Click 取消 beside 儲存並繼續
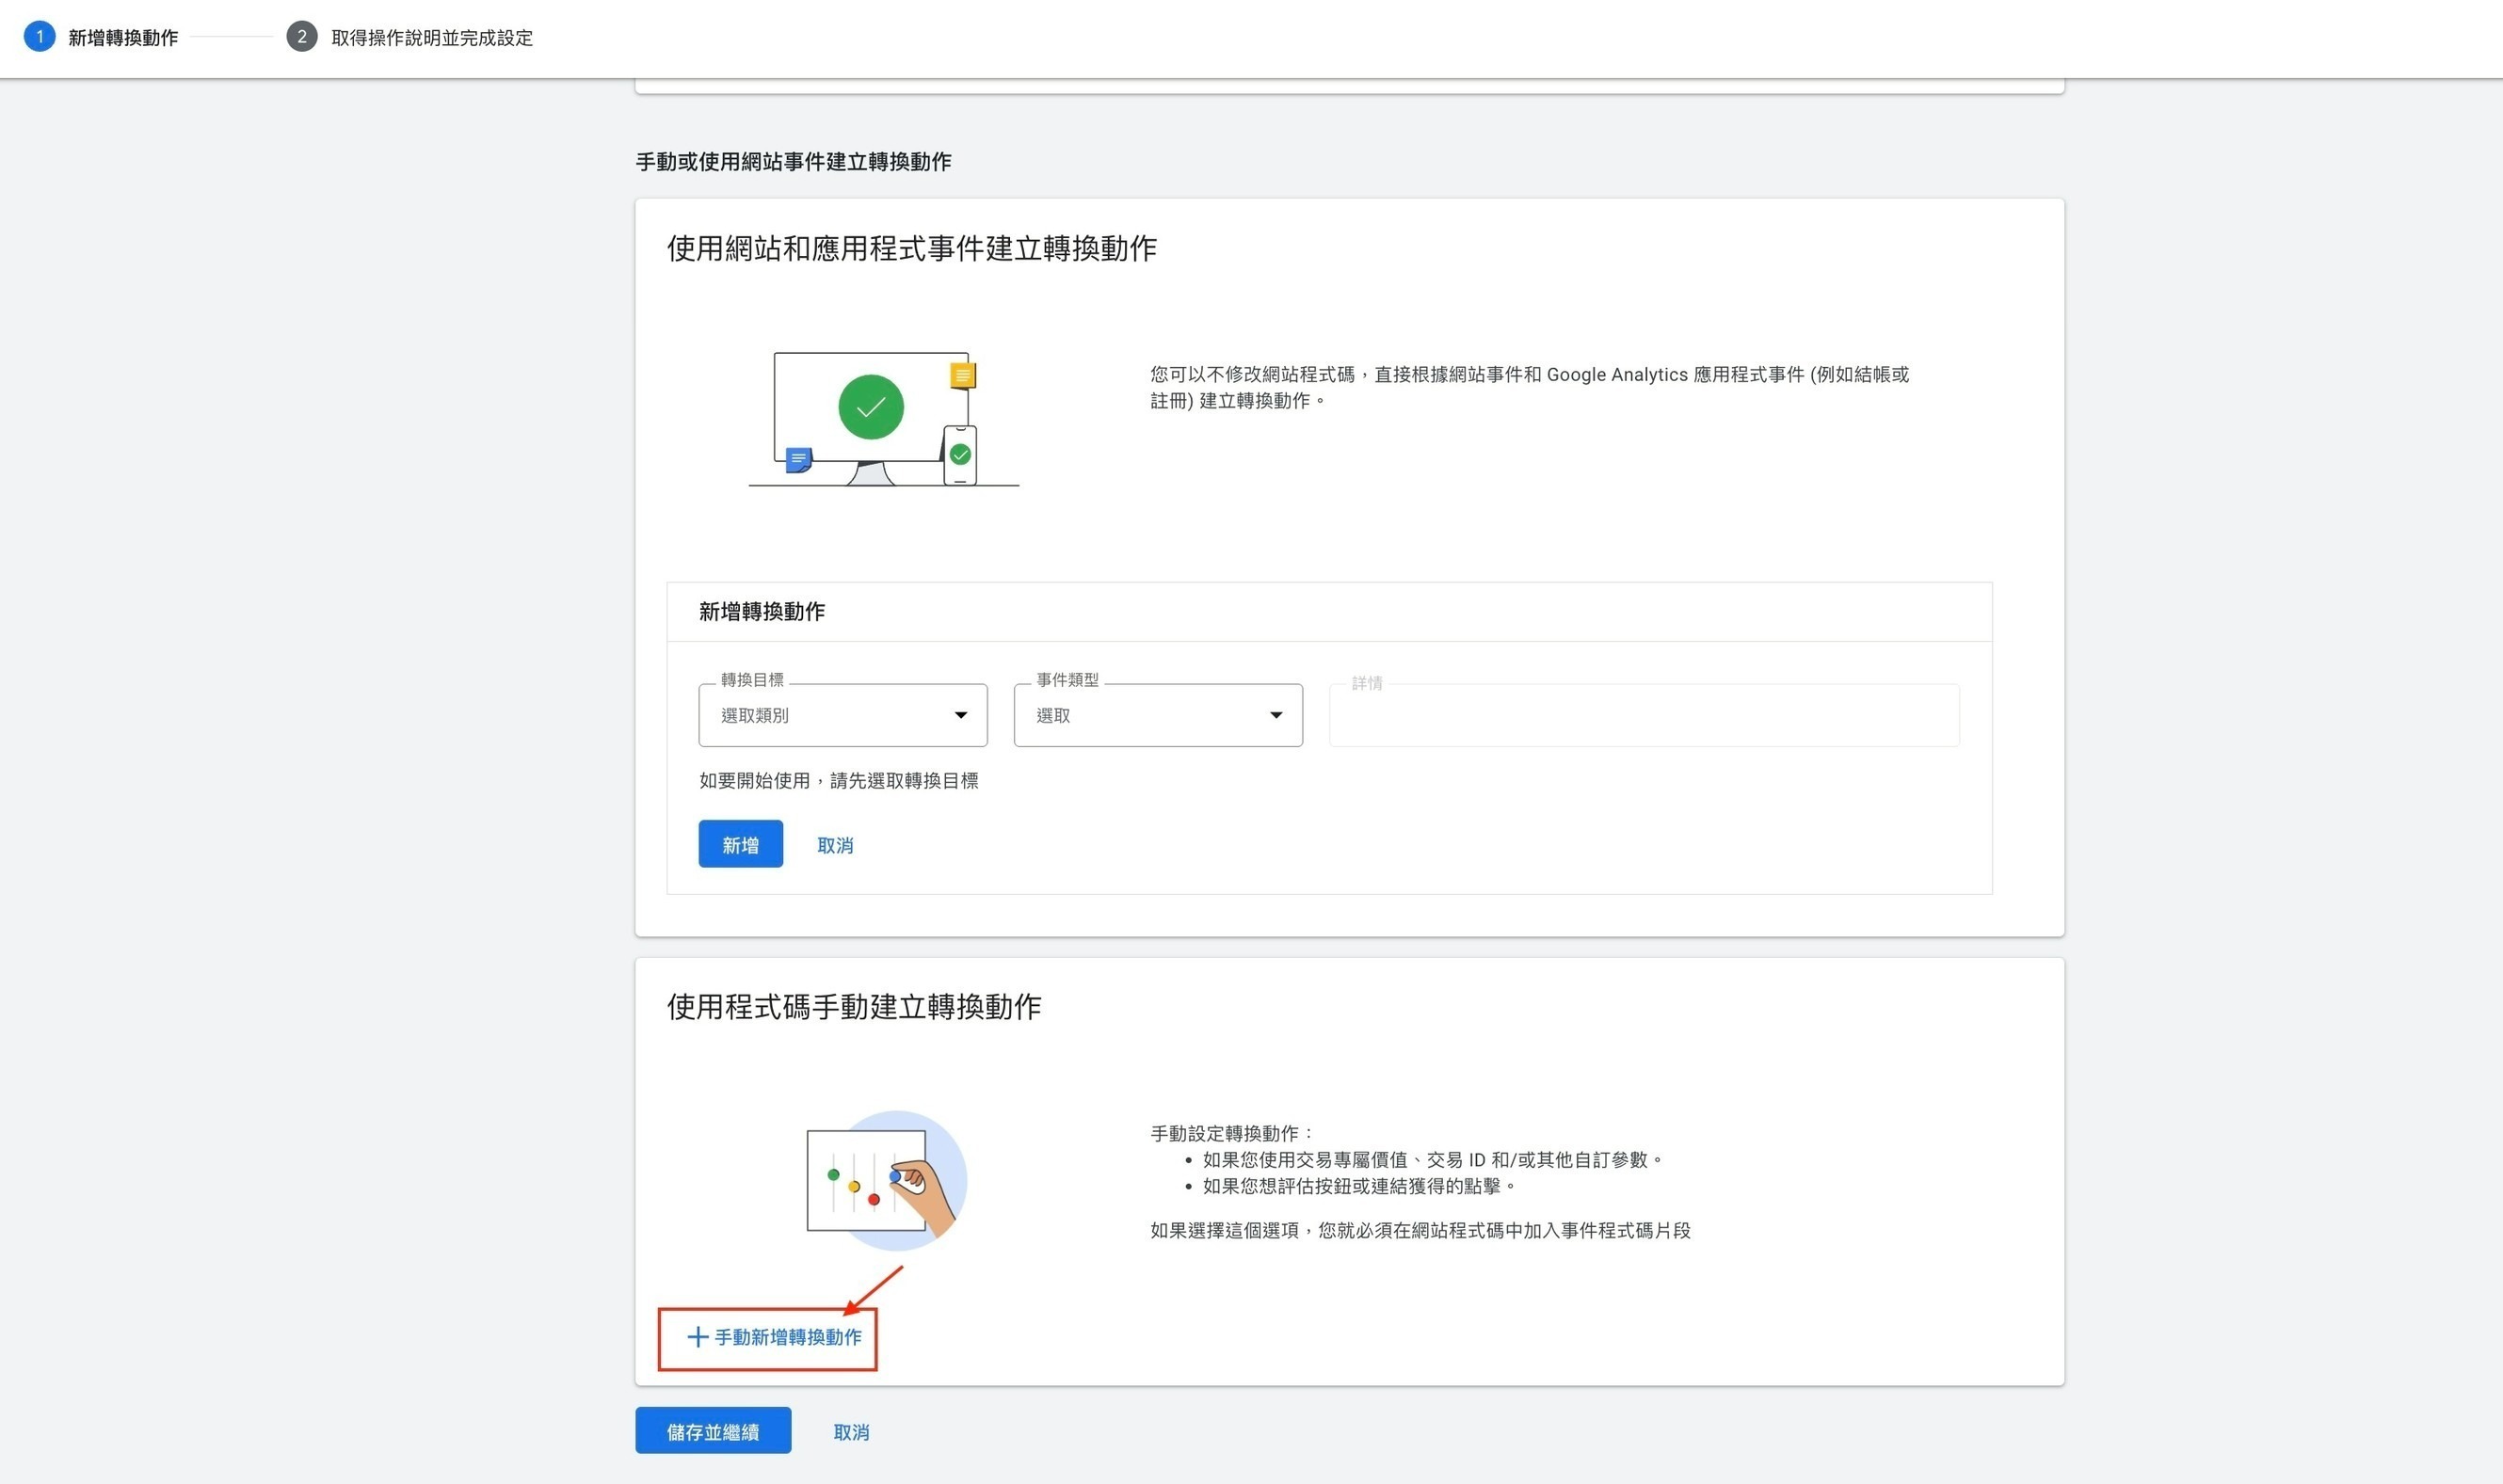2503x1484 pixels. coord(851,1432)
